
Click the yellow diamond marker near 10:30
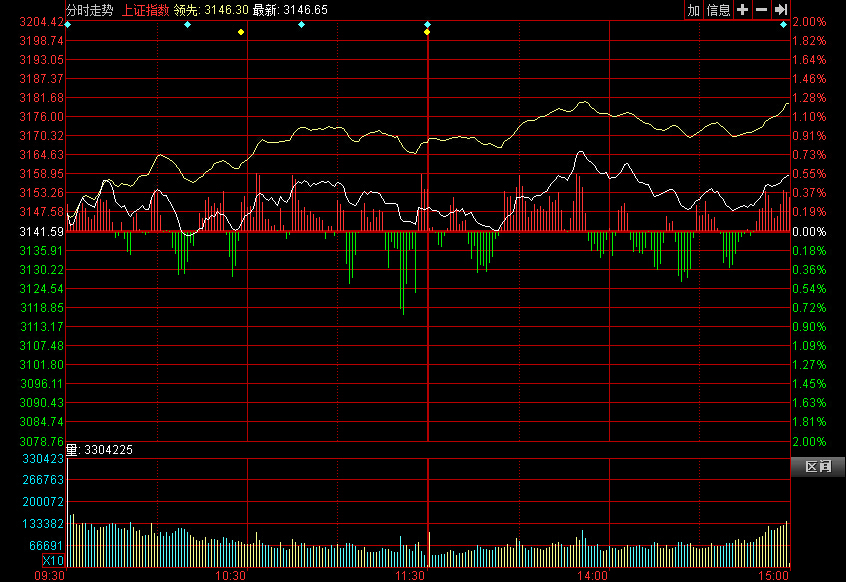point(241,32)
